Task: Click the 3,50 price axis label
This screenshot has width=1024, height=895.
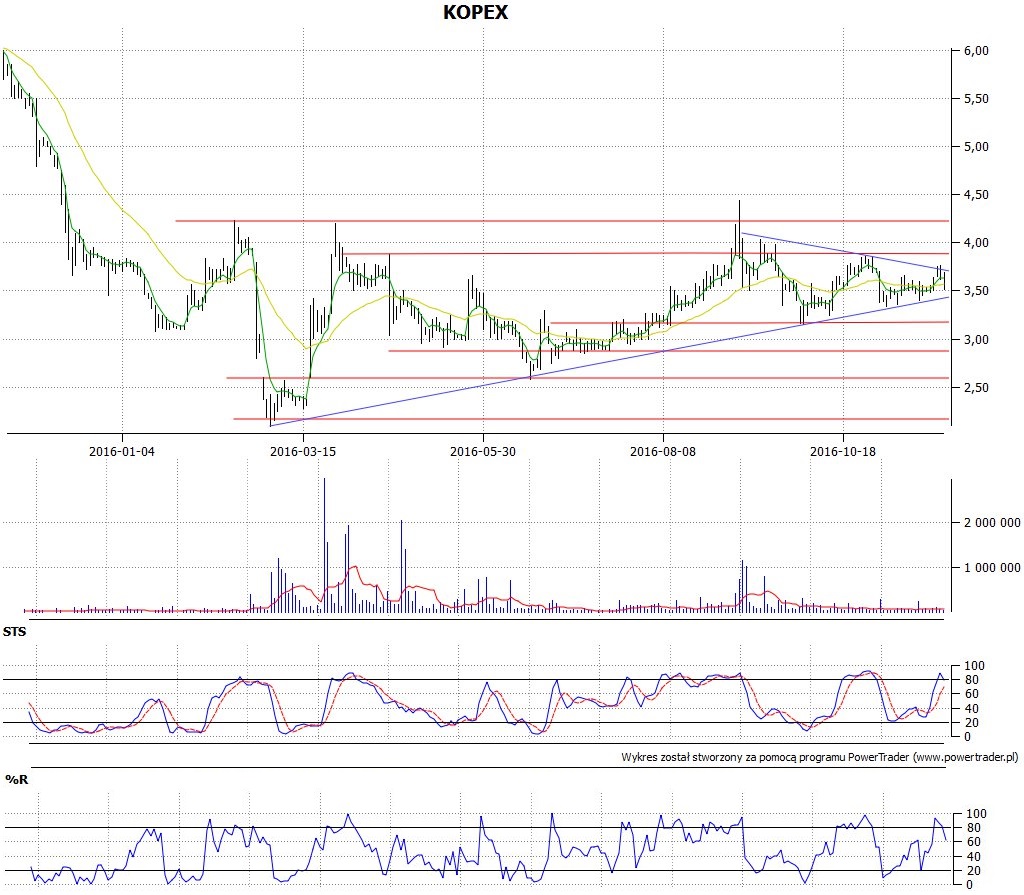Action: pos(976,291)
